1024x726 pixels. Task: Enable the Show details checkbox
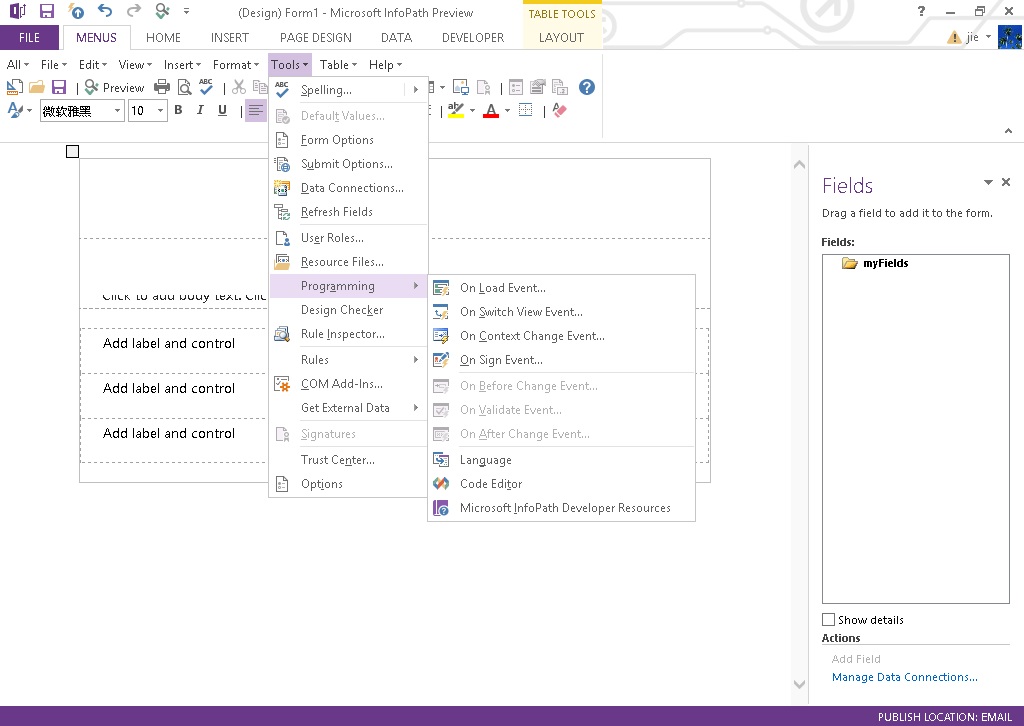tap(828, 620)
